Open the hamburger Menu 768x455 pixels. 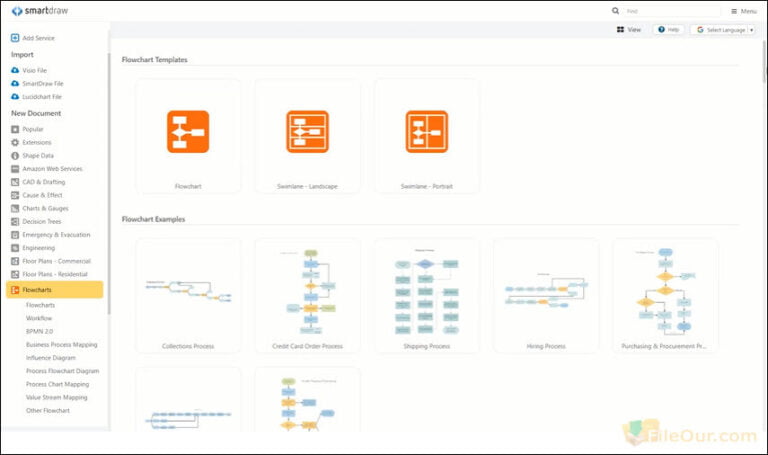tap(743, 11)
